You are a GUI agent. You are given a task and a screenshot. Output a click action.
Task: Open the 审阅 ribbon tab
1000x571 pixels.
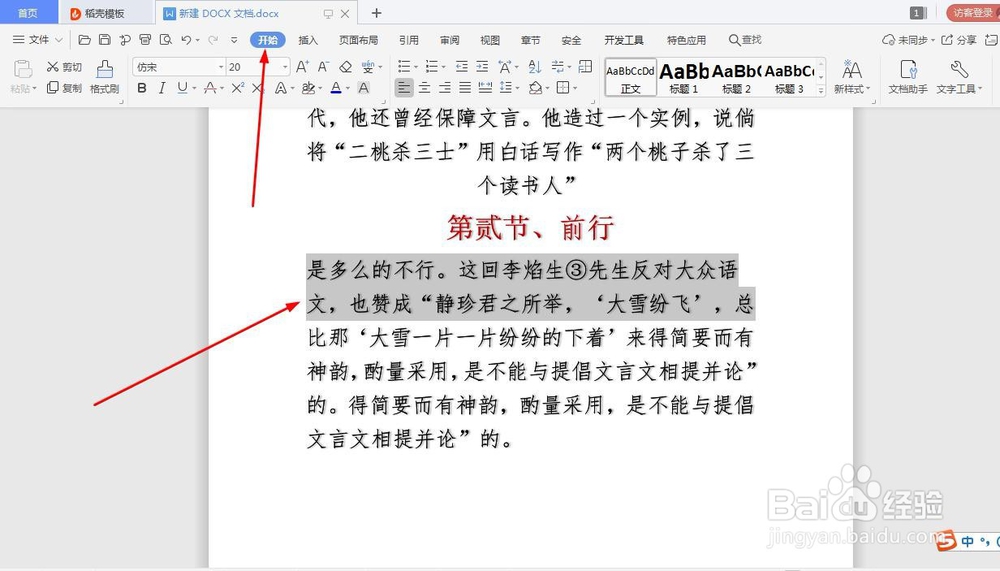pyautogui.click(x=450, y=40)
